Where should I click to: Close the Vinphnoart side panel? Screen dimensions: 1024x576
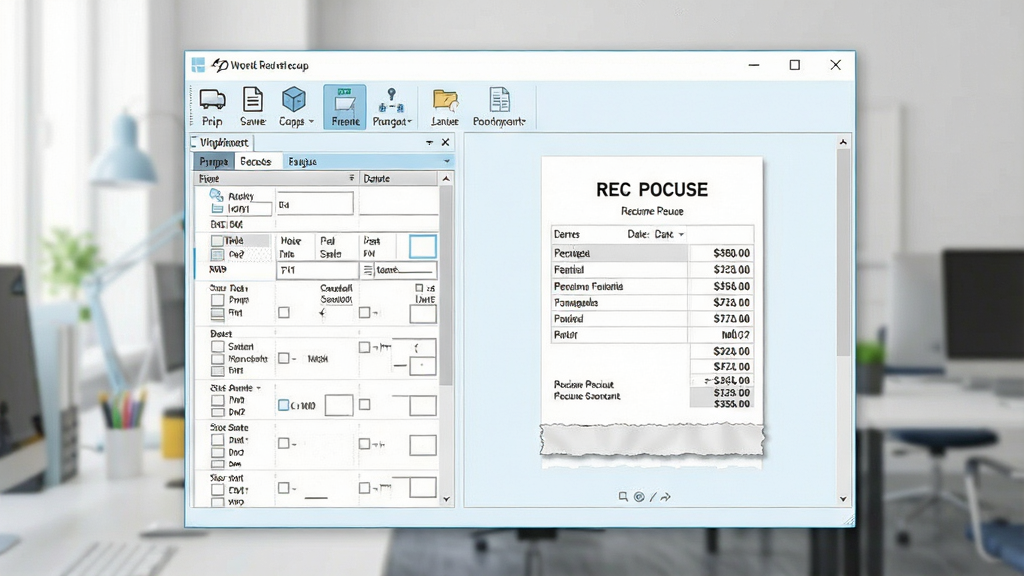[x=445, y=142]
